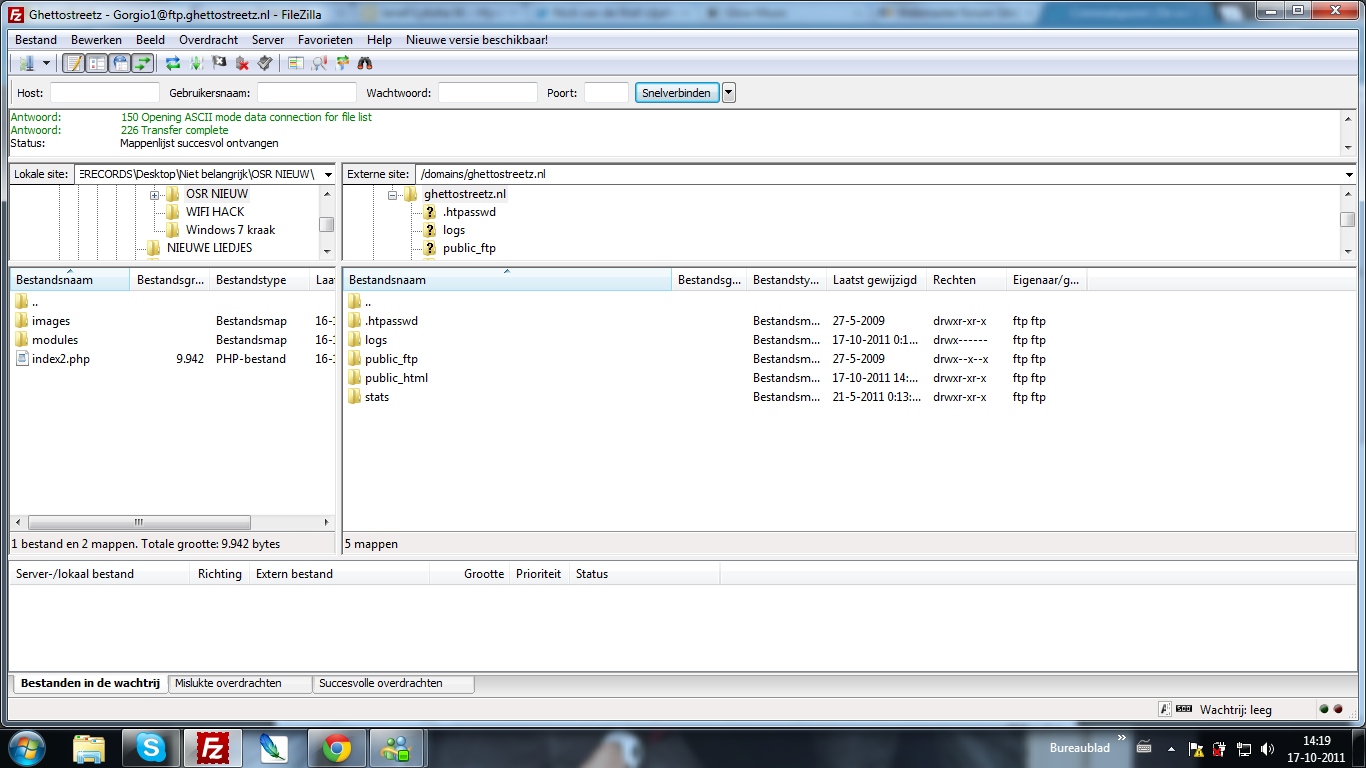1366x768 pixels.
Task: Select the local modules folder
Action: (x=55, y=340)
